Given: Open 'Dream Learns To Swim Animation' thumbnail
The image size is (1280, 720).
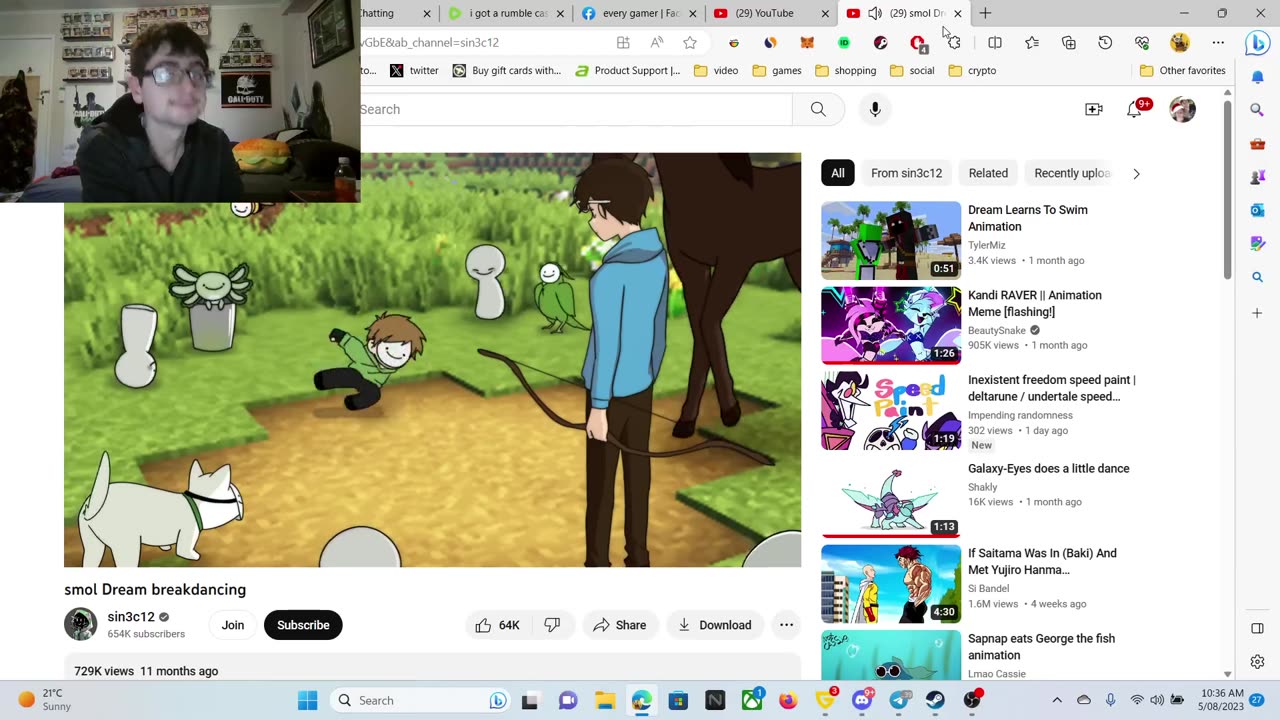Looking at the screenshot, I should point(891,240).
